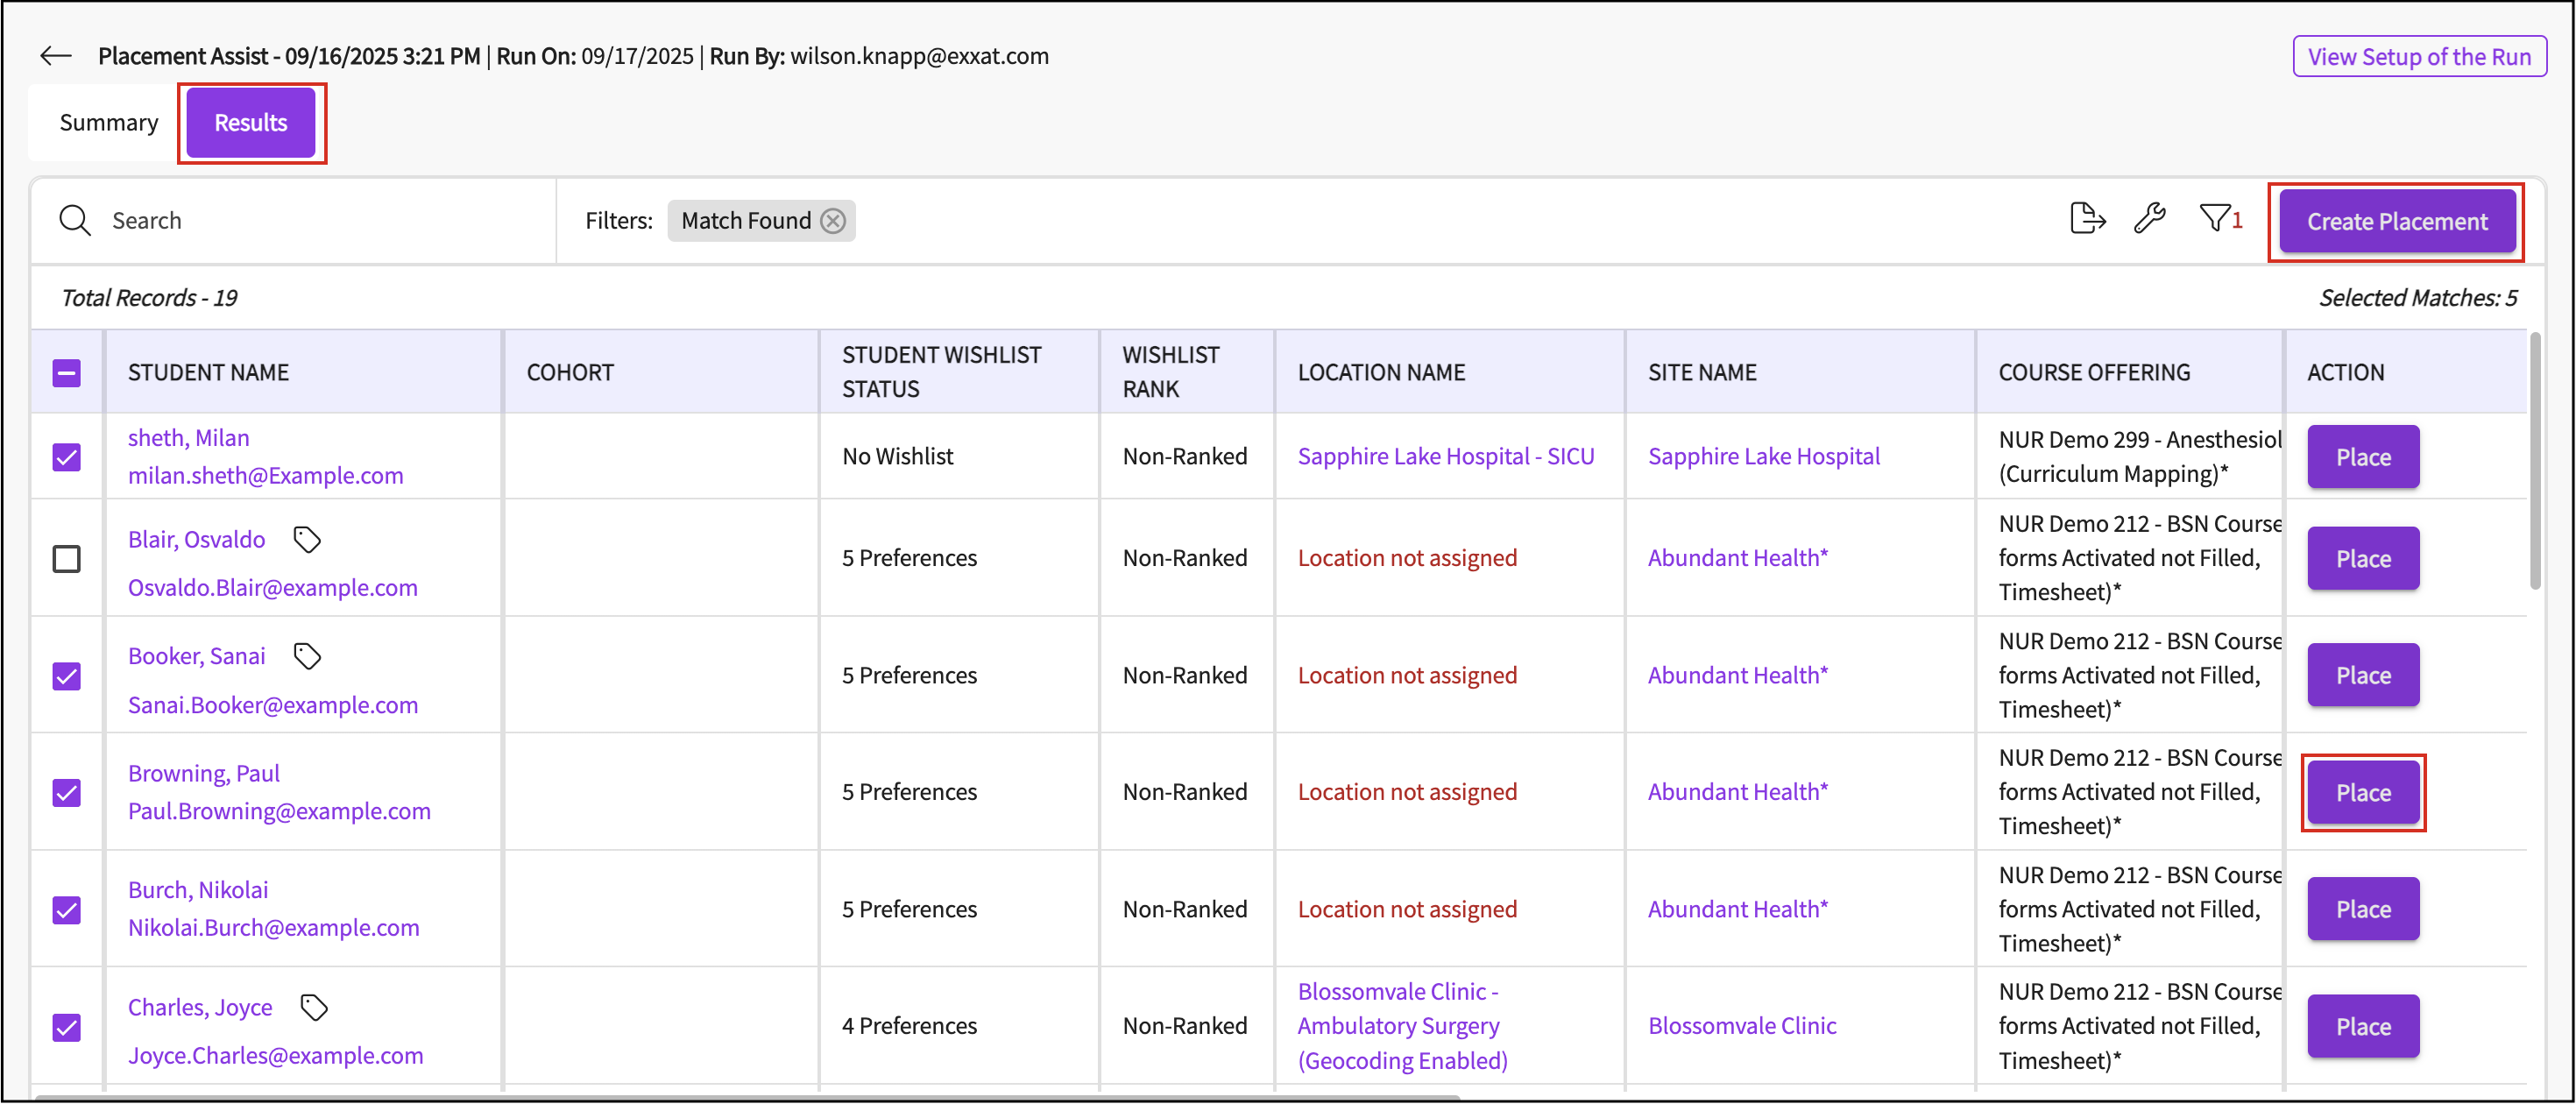The height and width of the screenshot is (1104, 2576).
Task: Uncheck the sheth, Milan row checkbox
Action: pyautogui.click(x=67, y=457)
